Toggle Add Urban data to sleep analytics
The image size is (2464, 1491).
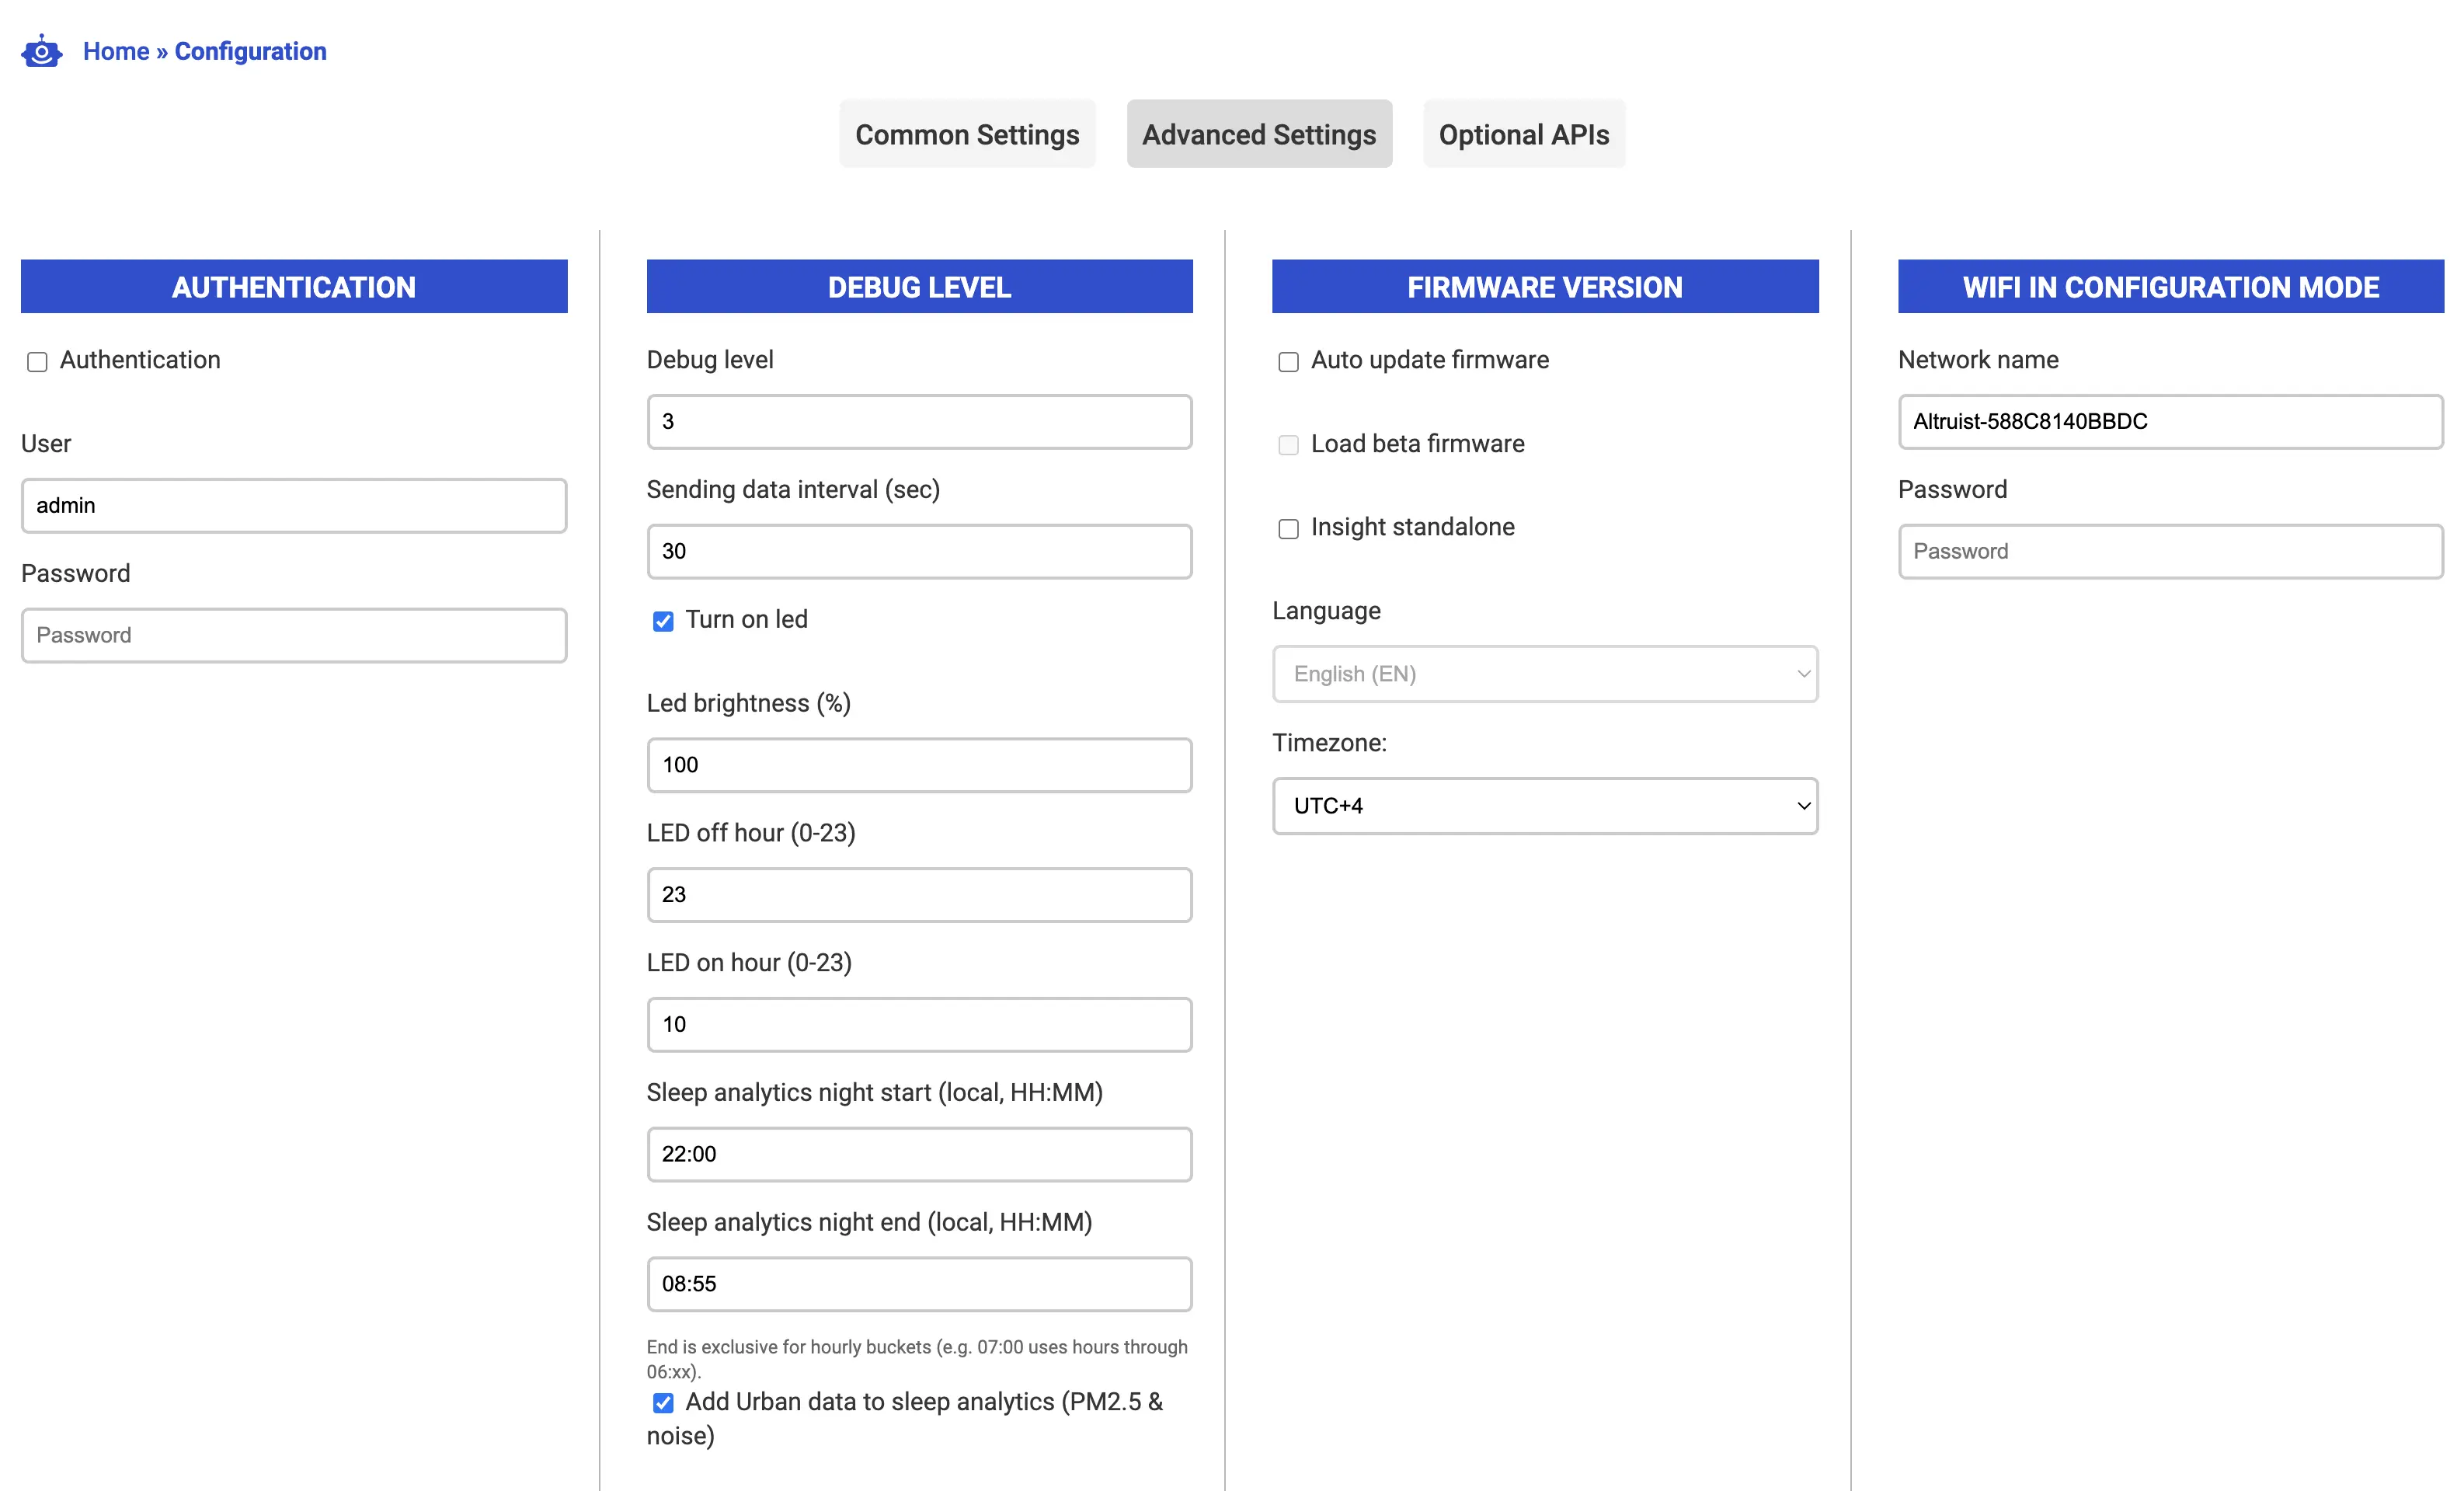click(663, 1403)
